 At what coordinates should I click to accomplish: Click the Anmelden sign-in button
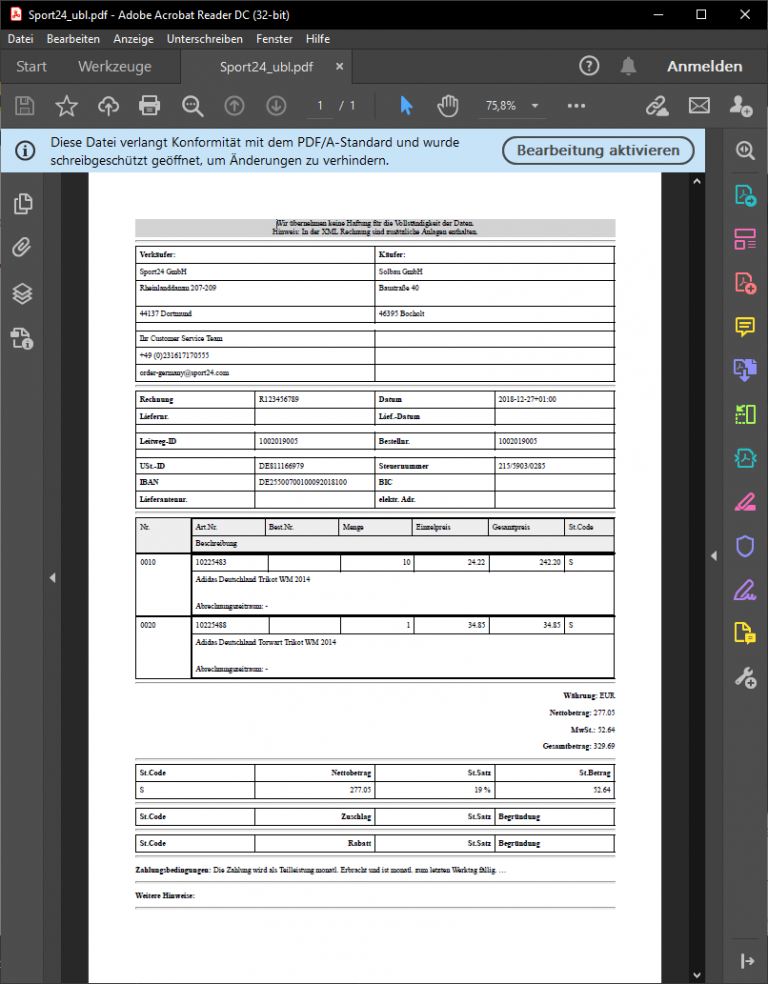click(x=705, y=67)
